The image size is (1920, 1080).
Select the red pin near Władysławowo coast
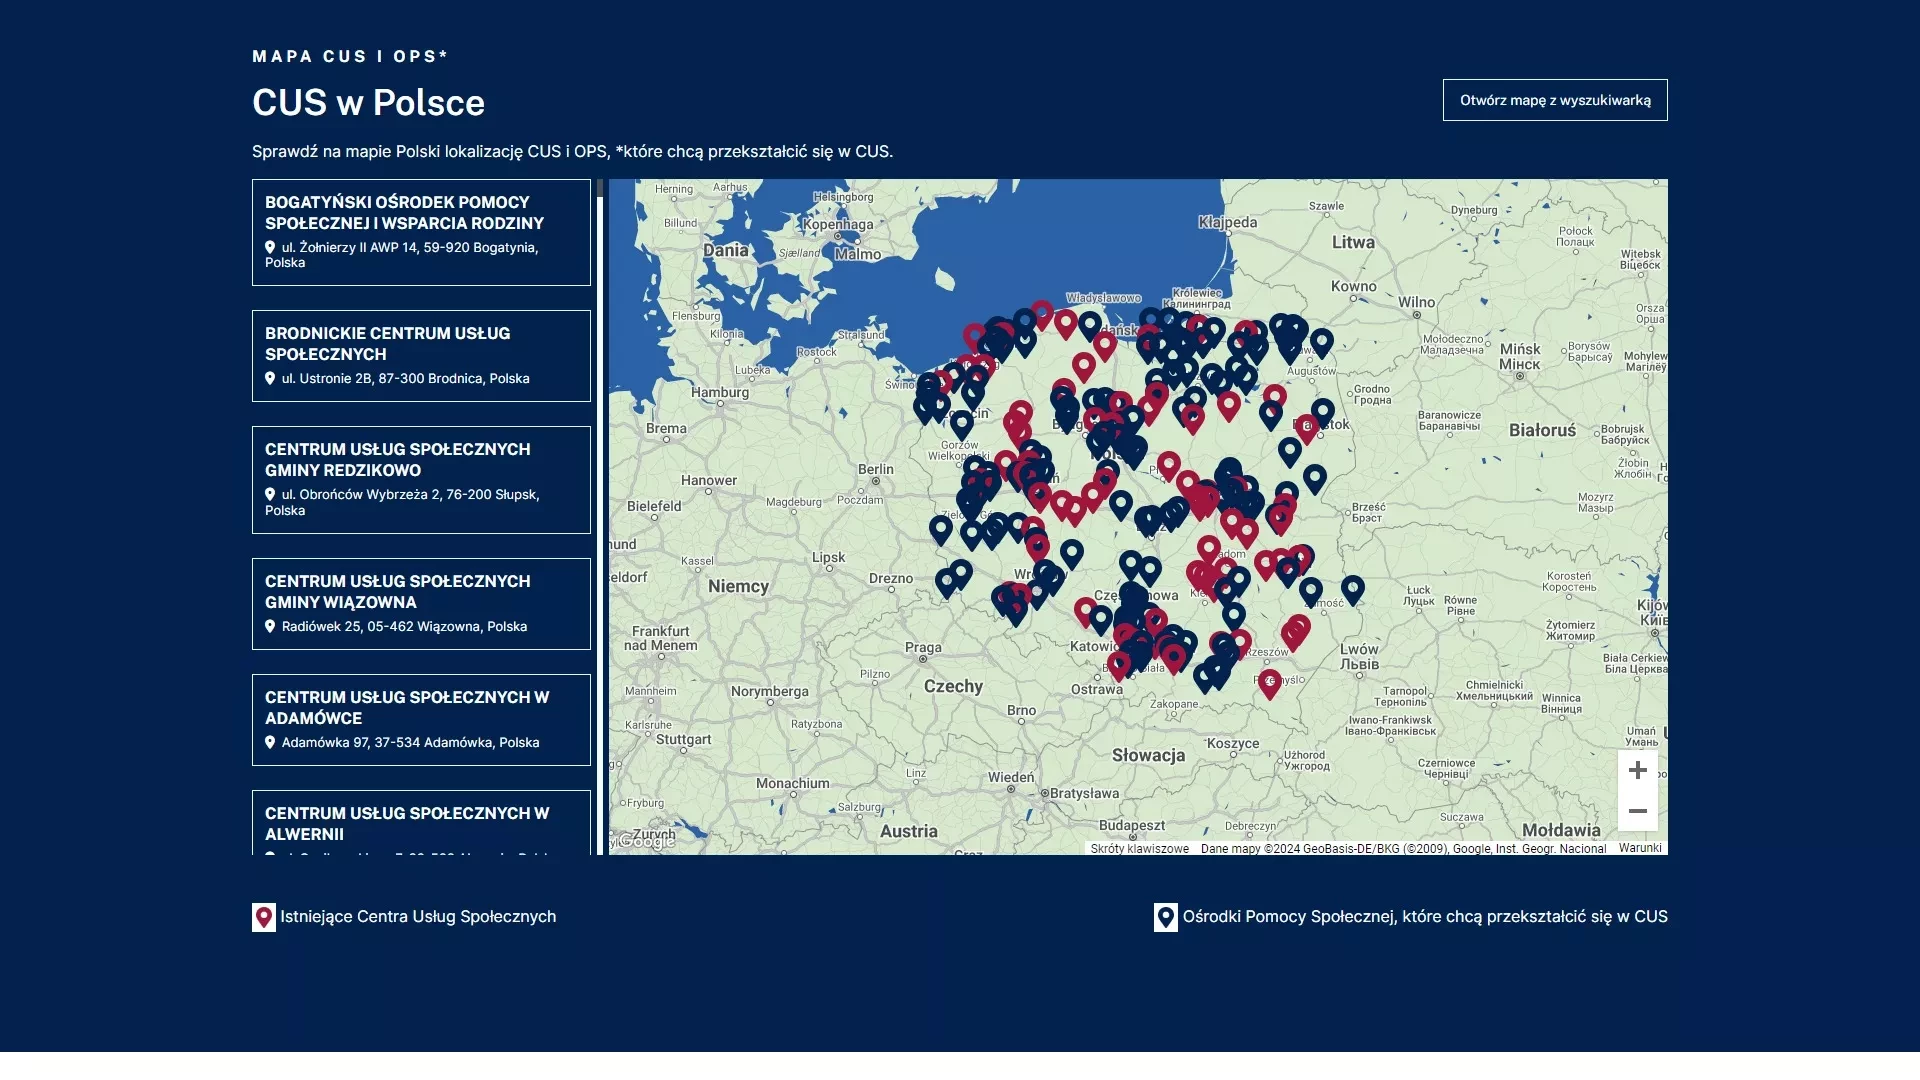tap(1042, 315)
